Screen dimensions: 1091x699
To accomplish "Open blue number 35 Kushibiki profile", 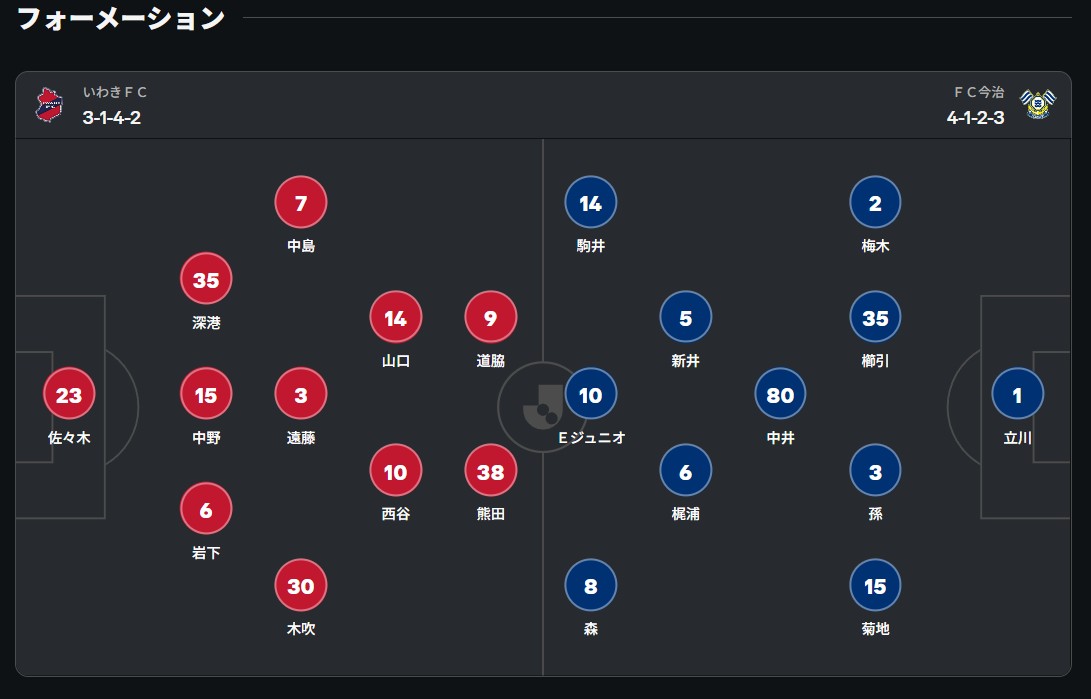I will pyautogui.click(x=875, y=318).
